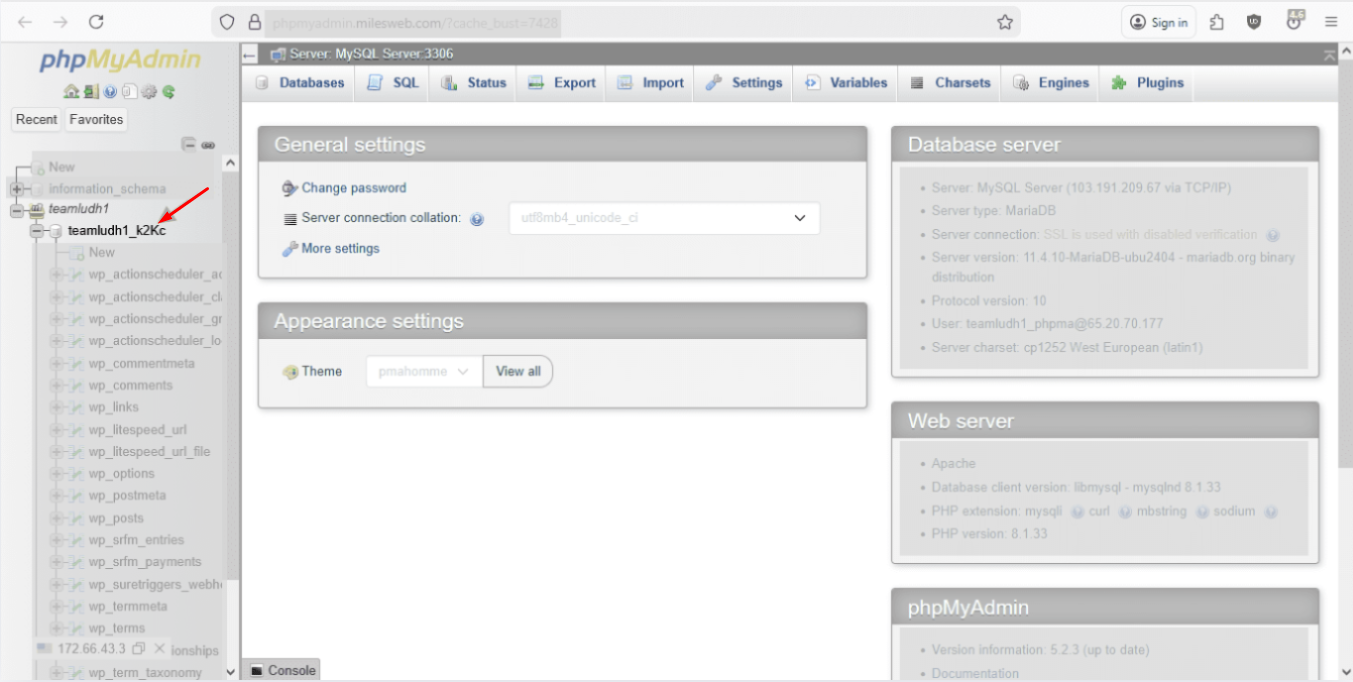Open the Variables tab
1353x682 pixels.
click(x=845, y=83)
